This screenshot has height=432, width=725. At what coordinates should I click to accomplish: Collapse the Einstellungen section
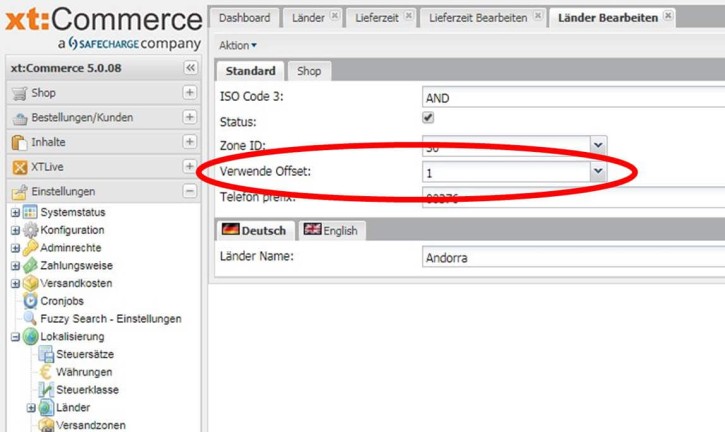click(190, 191)
